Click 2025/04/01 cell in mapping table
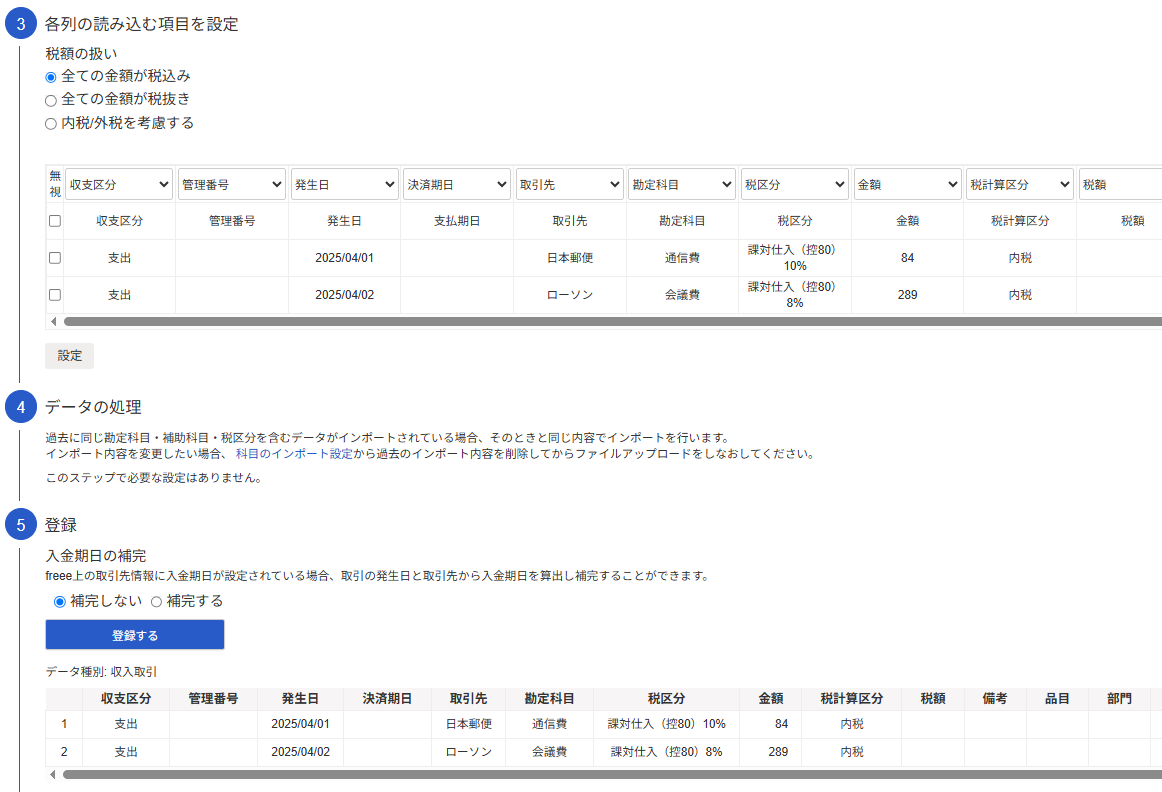This screenshot has width=1162, height=792. (345, 258)
